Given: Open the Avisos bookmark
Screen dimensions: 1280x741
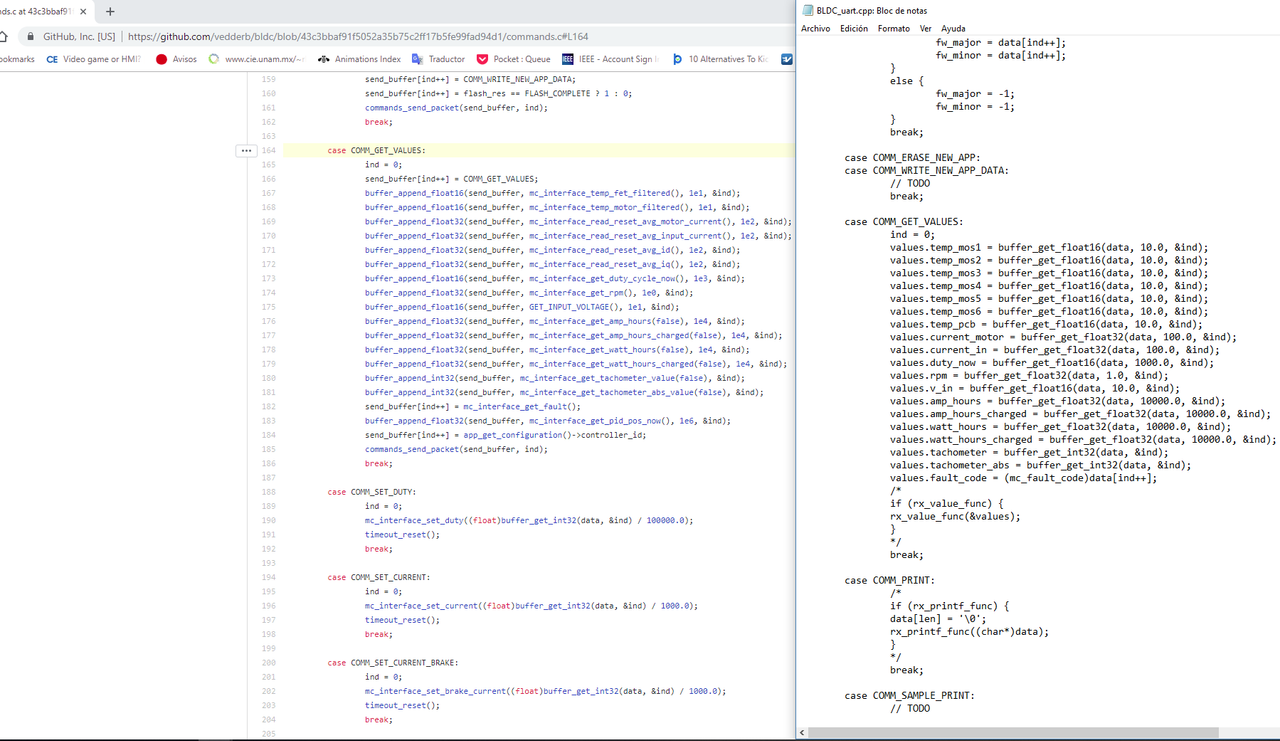Looking at the screenshot, I should pyautogui.click(x=176, y=59).
